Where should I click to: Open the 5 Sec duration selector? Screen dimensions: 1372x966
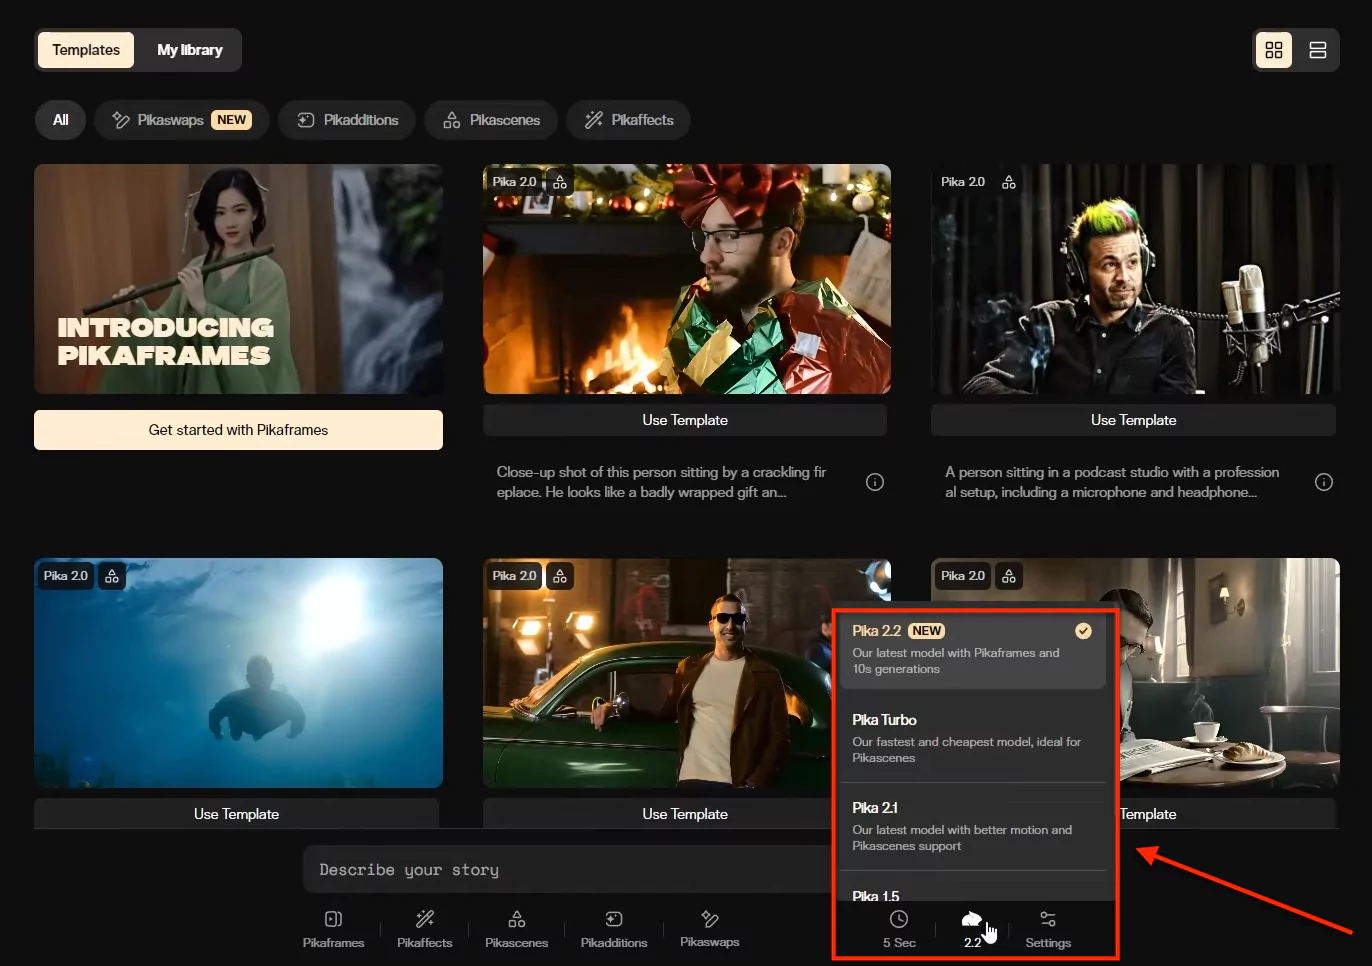899,929
